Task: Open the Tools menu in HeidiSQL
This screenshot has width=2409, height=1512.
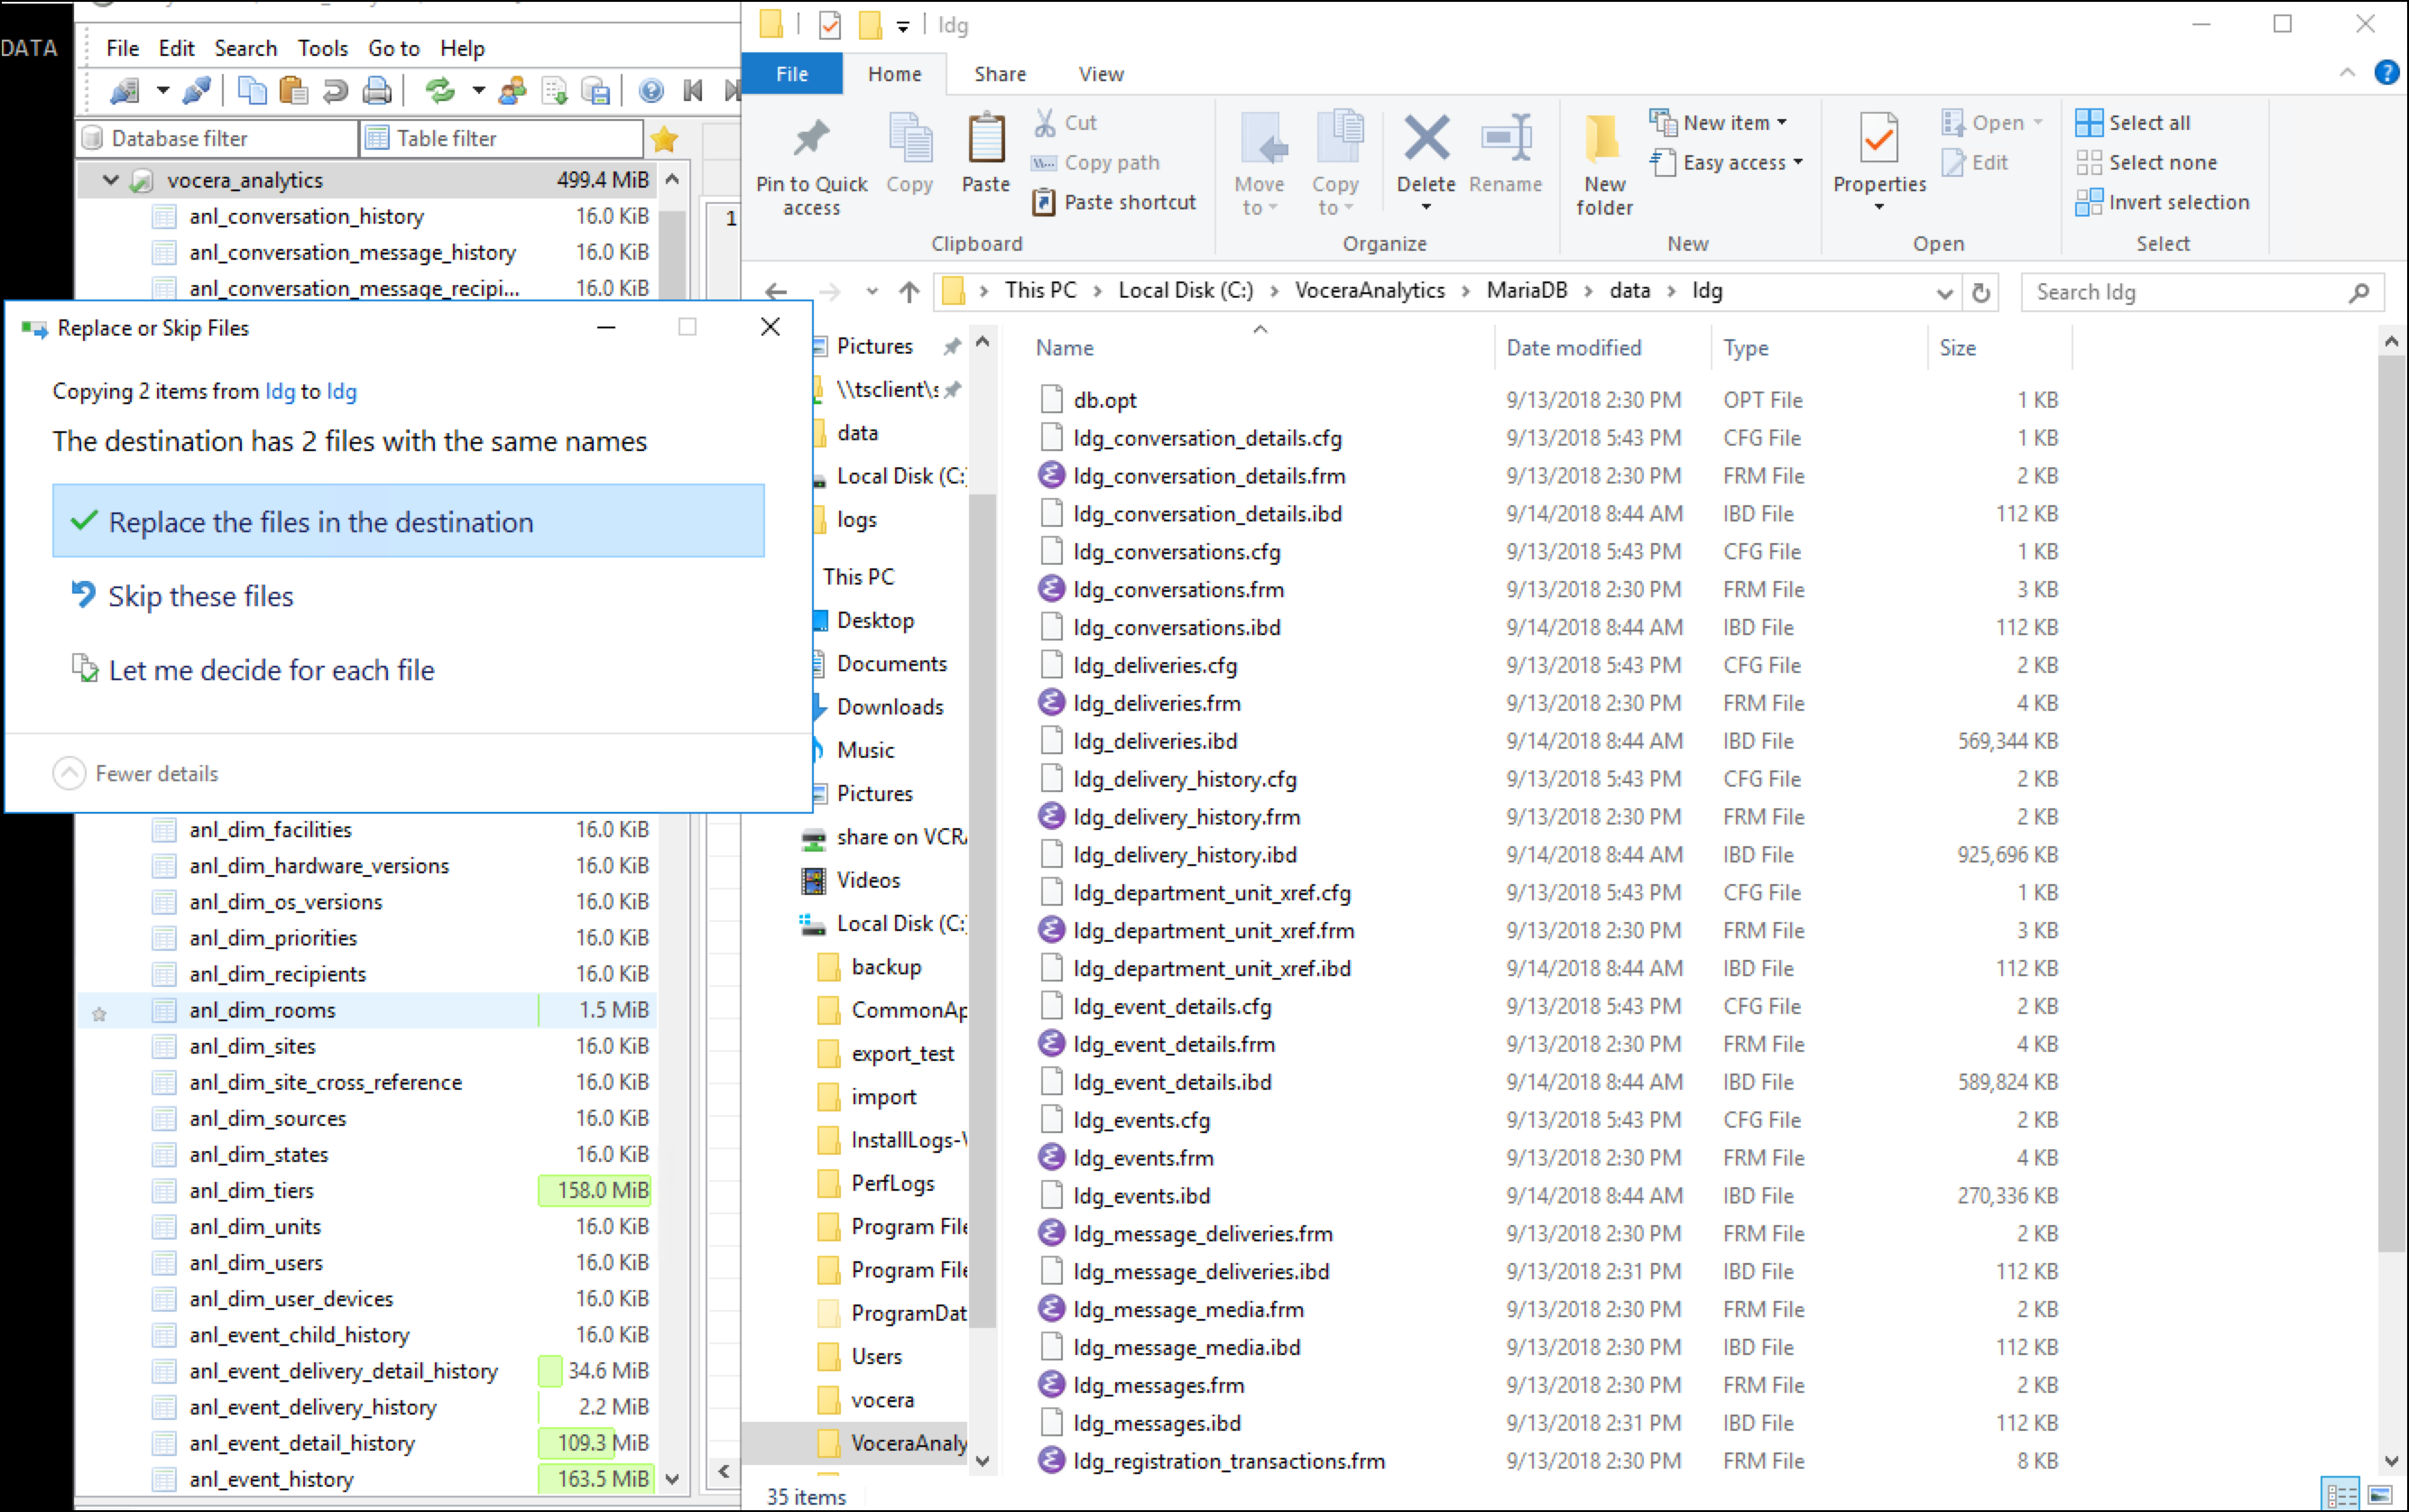Action: pos(322,47)
